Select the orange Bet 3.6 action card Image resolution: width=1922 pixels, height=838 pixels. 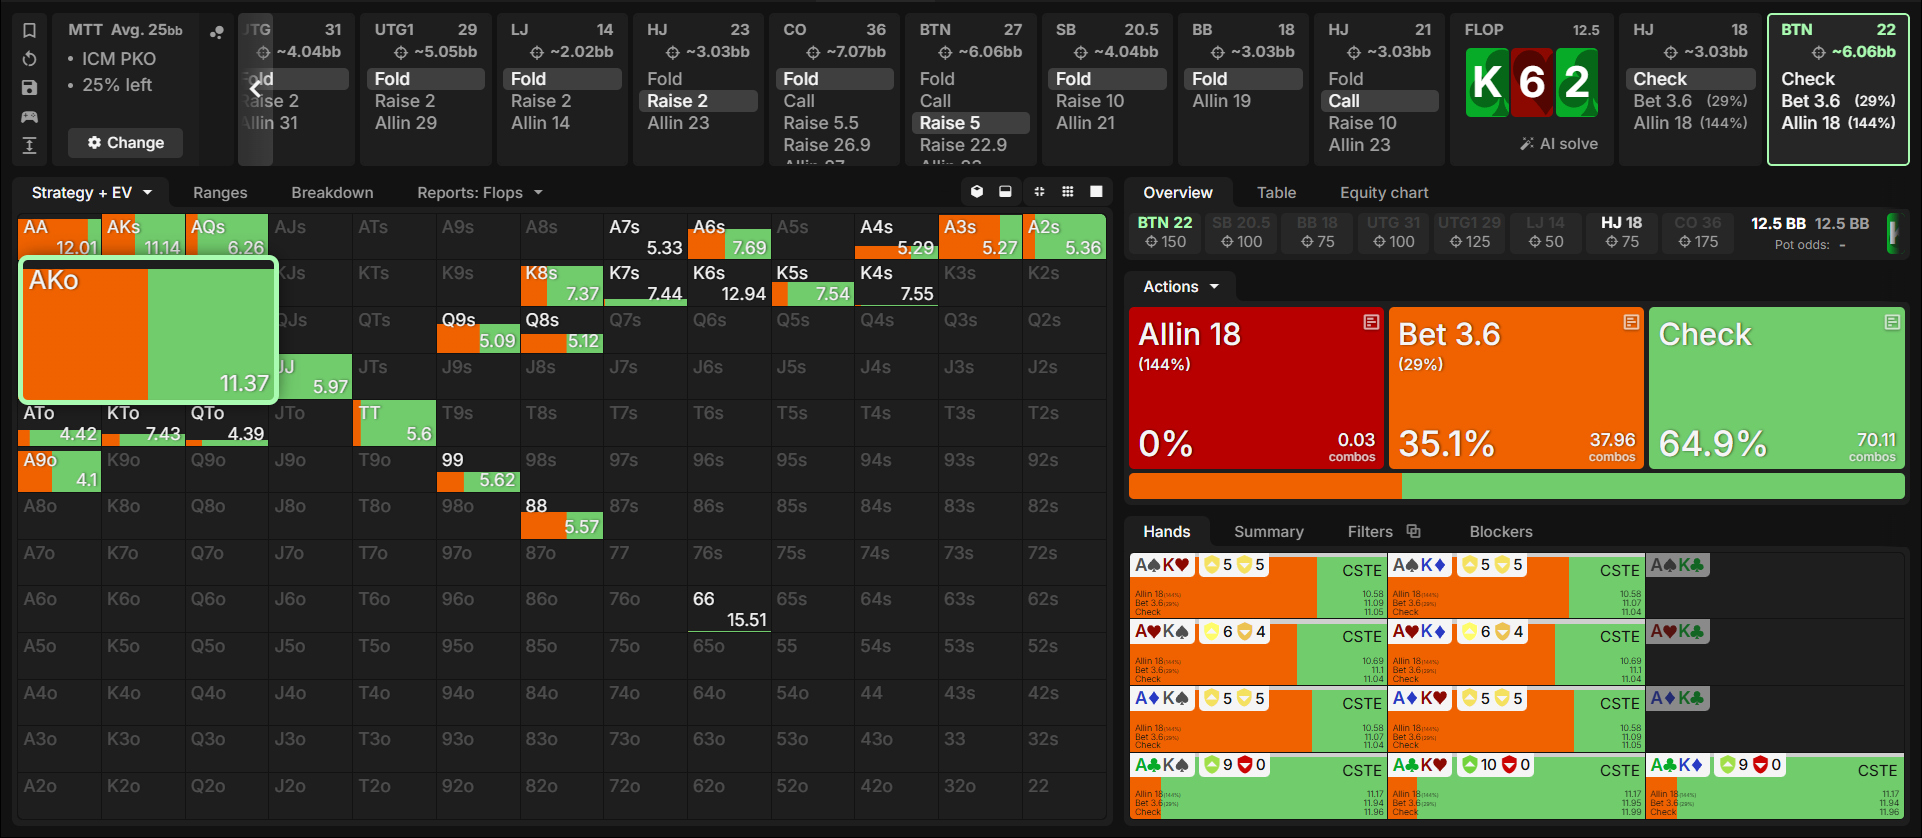(1516, 388)
